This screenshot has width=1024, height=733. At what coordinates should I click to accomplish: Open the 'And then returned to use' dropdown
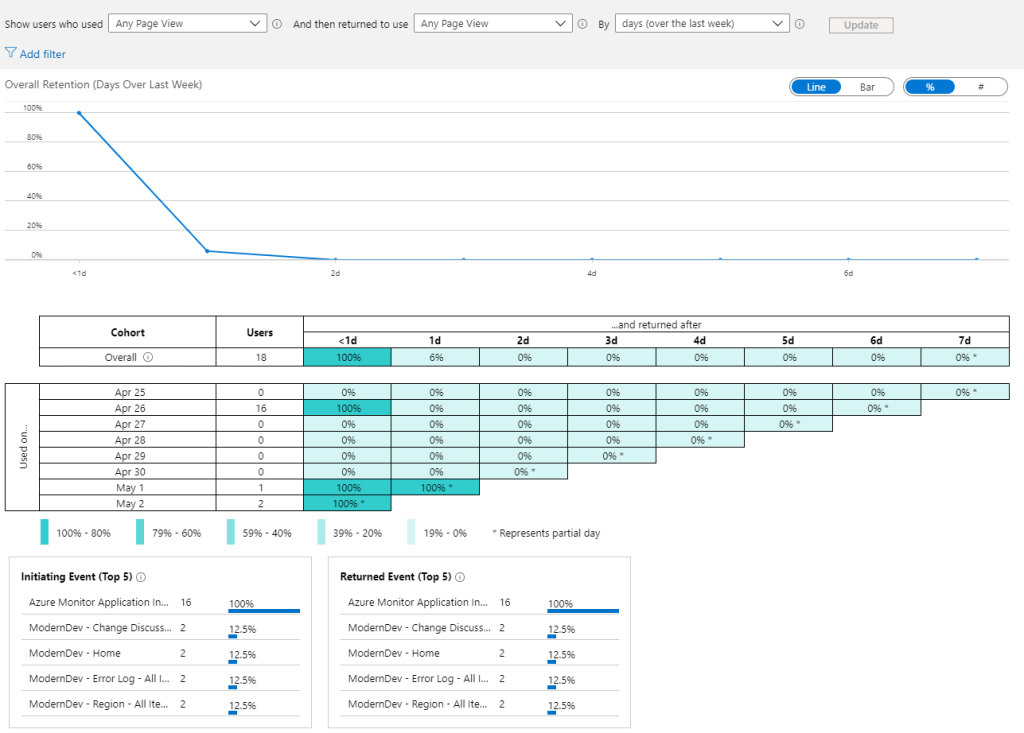tap(492, 24)
